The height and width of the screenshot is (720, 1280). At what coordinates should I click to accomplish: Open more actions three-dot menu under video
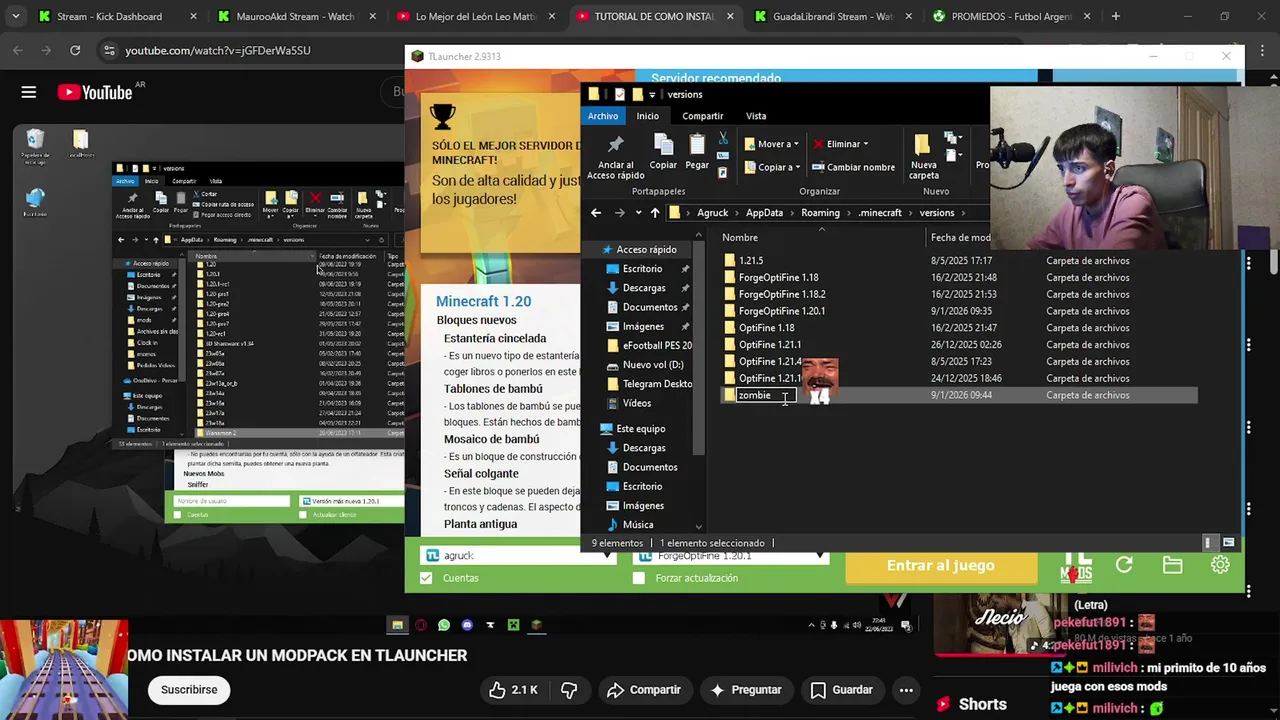[906, 690]
